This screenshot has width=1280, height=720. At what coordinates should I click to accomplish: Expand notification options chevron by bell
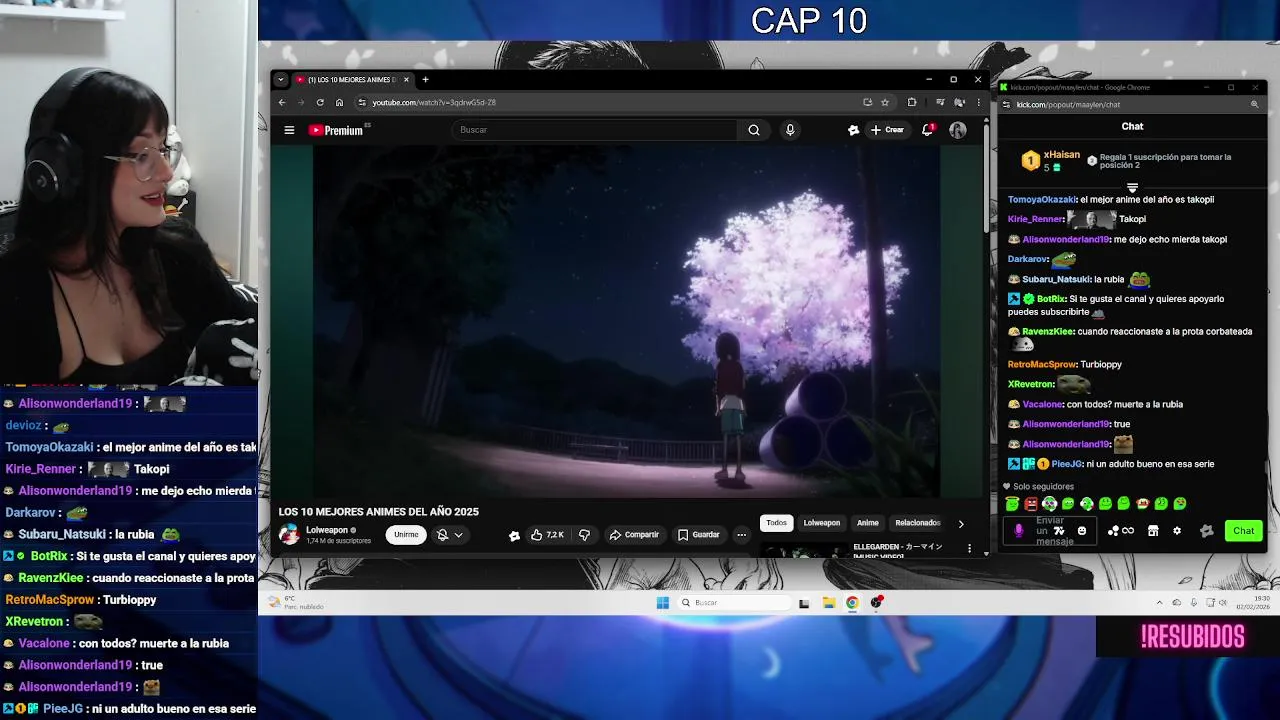point(459,535)
